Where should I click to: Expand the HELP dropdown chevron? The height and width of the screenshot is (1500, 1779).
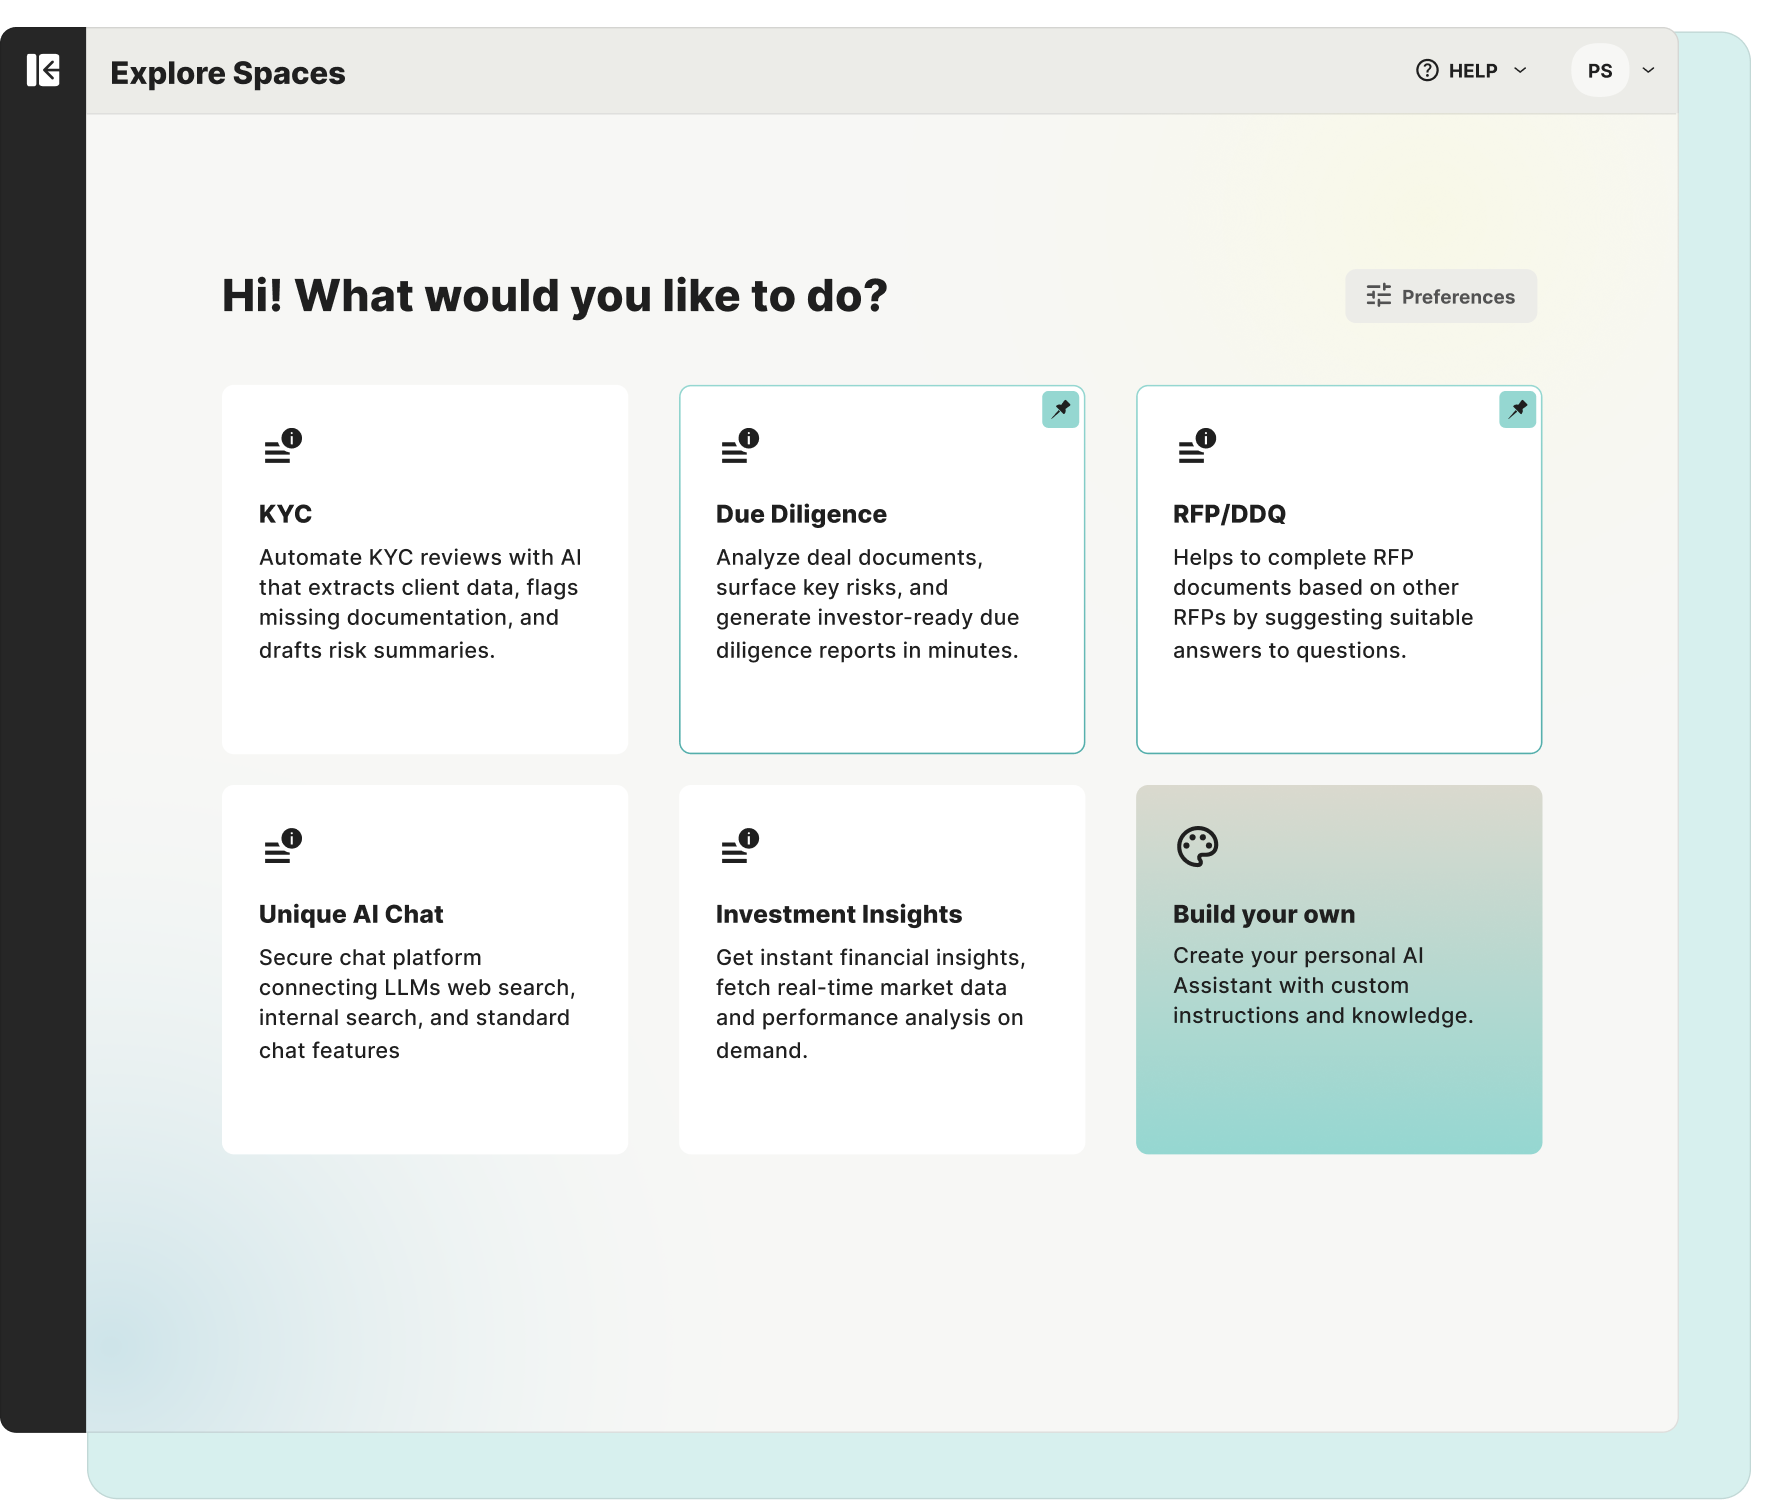tap(1520, 71)
